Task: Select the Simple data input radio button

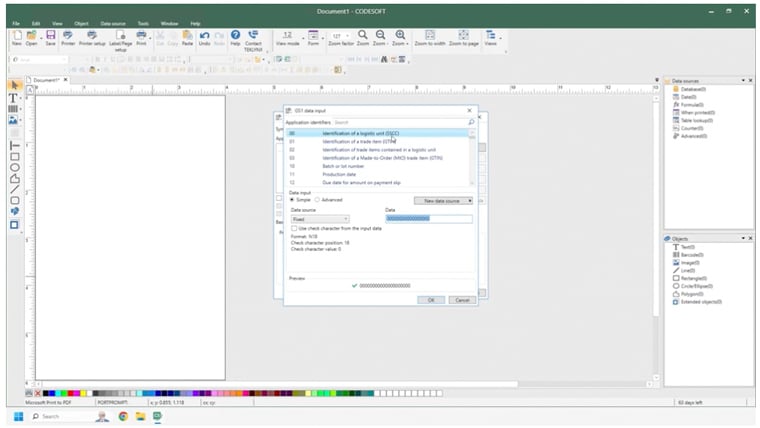Action: click(292, 199)
